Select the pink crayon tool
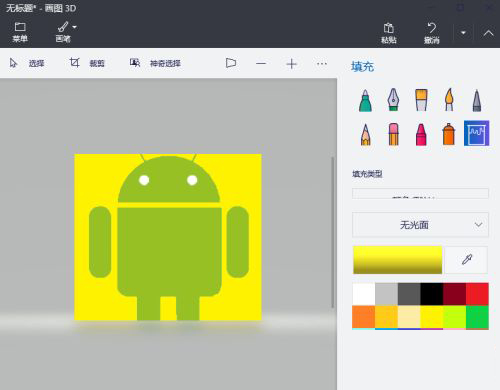The width and height of the screenshot is (500, 390). click(x=421, y=135)
